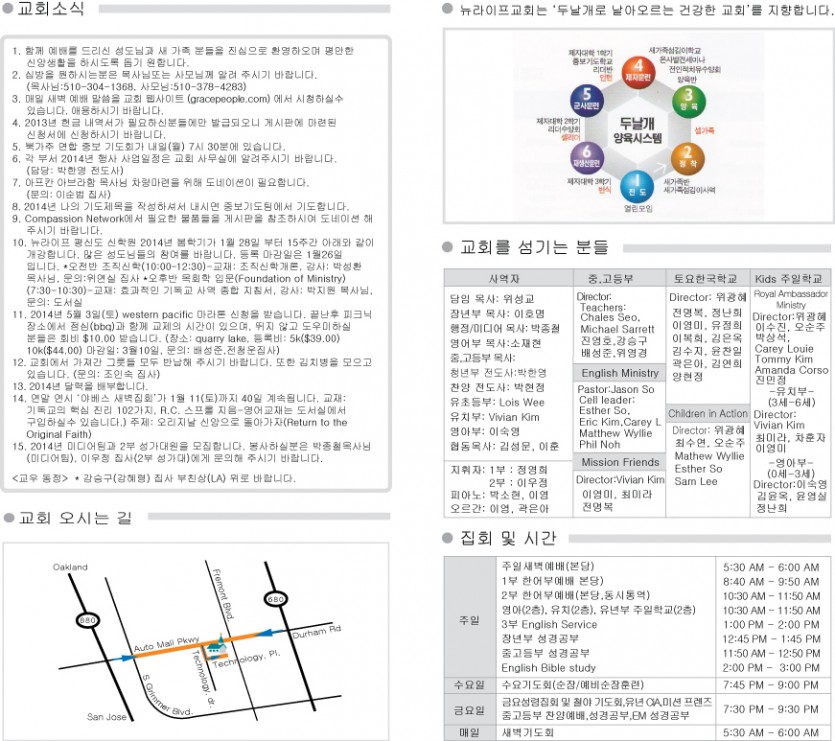835x741 pixels.
Task: Click the name Phil Noh
Action: [x=600, y=444]
